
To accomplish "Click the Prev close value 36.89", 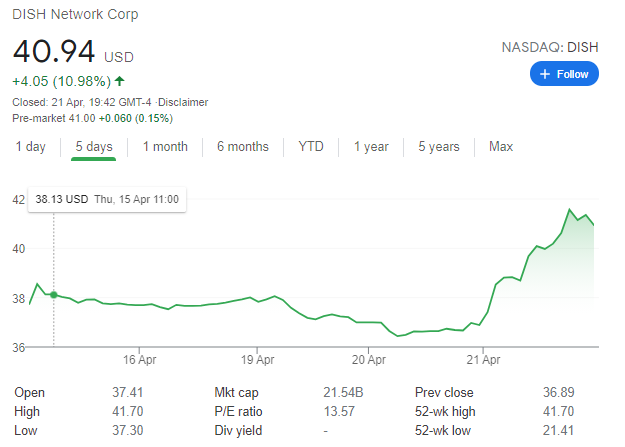I will [558, 392].
